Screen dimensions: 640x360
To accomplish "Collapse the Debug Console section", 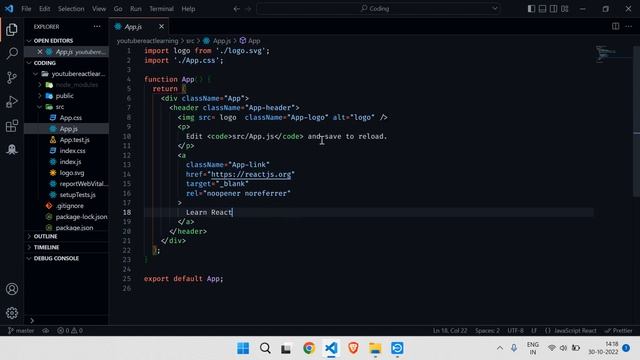I will click(67, 258).
